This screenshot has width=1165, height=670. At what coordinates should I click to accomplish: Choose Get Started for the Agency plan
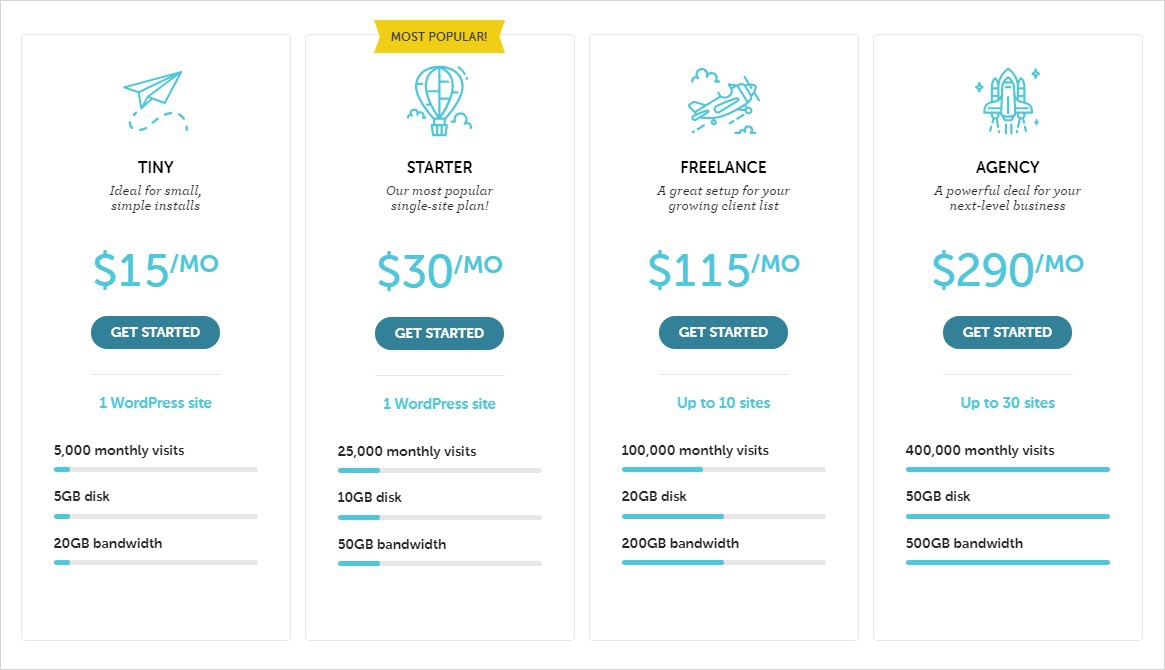[1007, 332]
